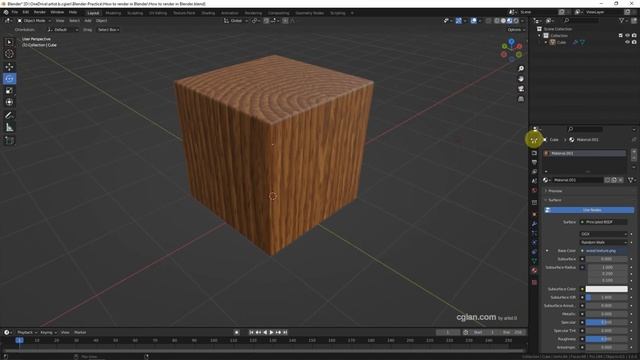The image size is (640, 360).
Task: Open the Object Mode dropdown
Action: click(x=34, y=20)
